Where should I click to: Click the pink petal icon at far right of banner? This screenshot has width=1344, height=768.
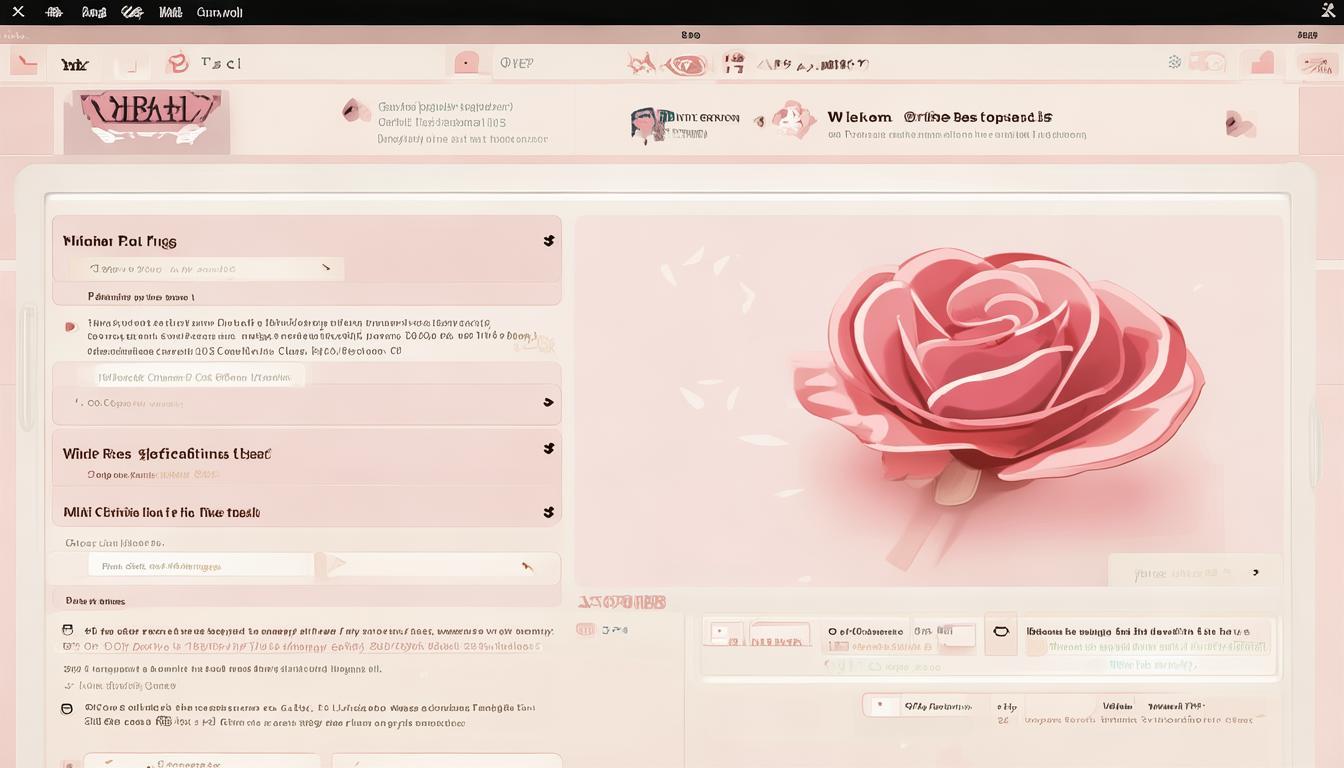click(1240, 124)
